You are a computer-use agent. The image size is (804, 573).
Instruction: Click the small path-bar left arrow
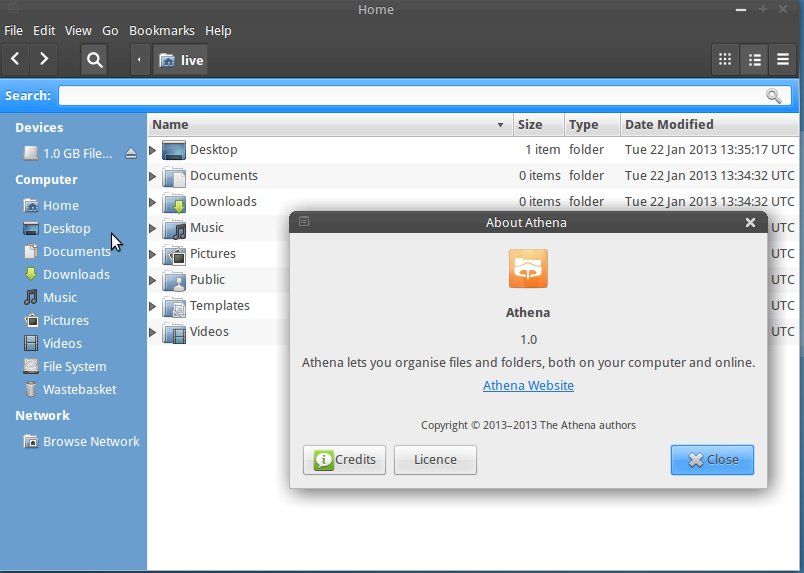click(x=139, y=60)
